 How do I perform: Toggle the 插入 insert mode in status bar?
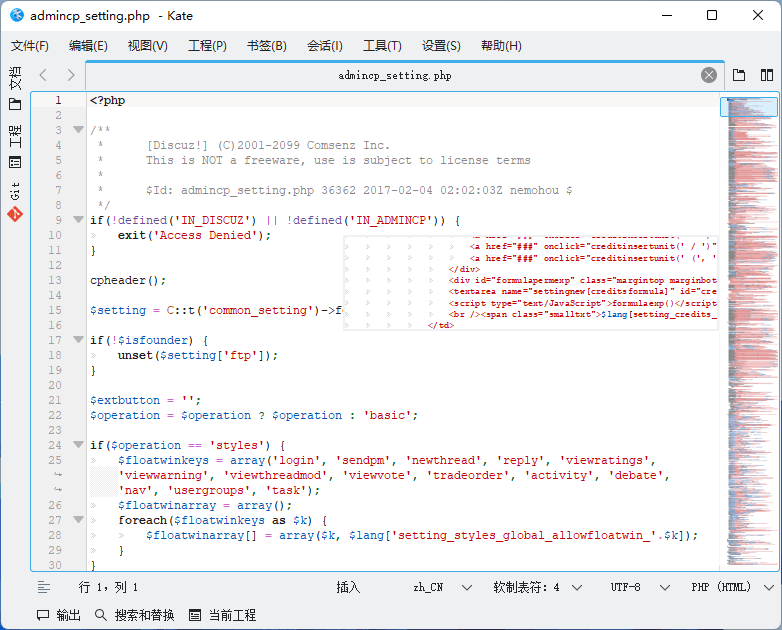click(348, 587)
